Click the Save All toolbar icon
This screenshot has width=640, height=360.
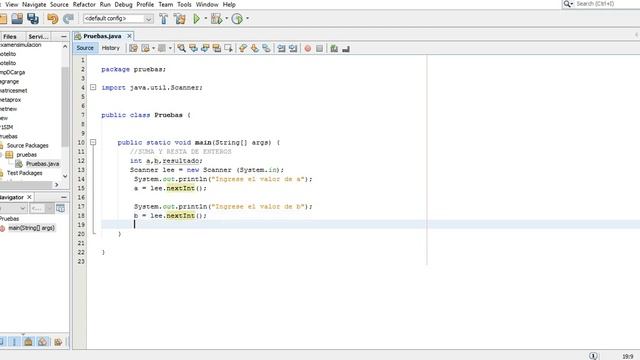click(x=33, y=18)
